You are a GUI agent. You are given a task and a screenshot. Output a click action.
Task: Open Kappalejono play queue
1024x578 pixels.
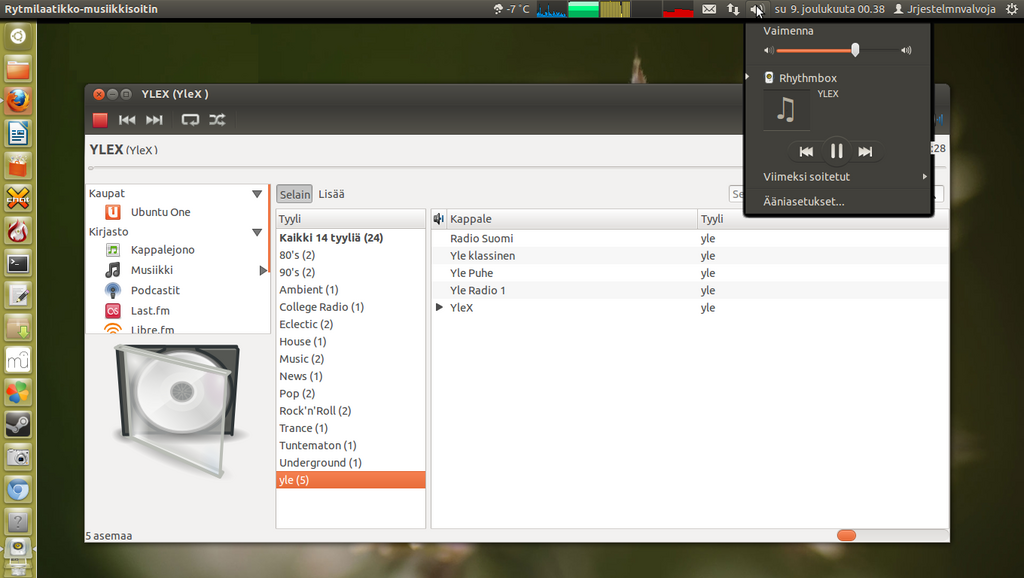coord(162,250)
